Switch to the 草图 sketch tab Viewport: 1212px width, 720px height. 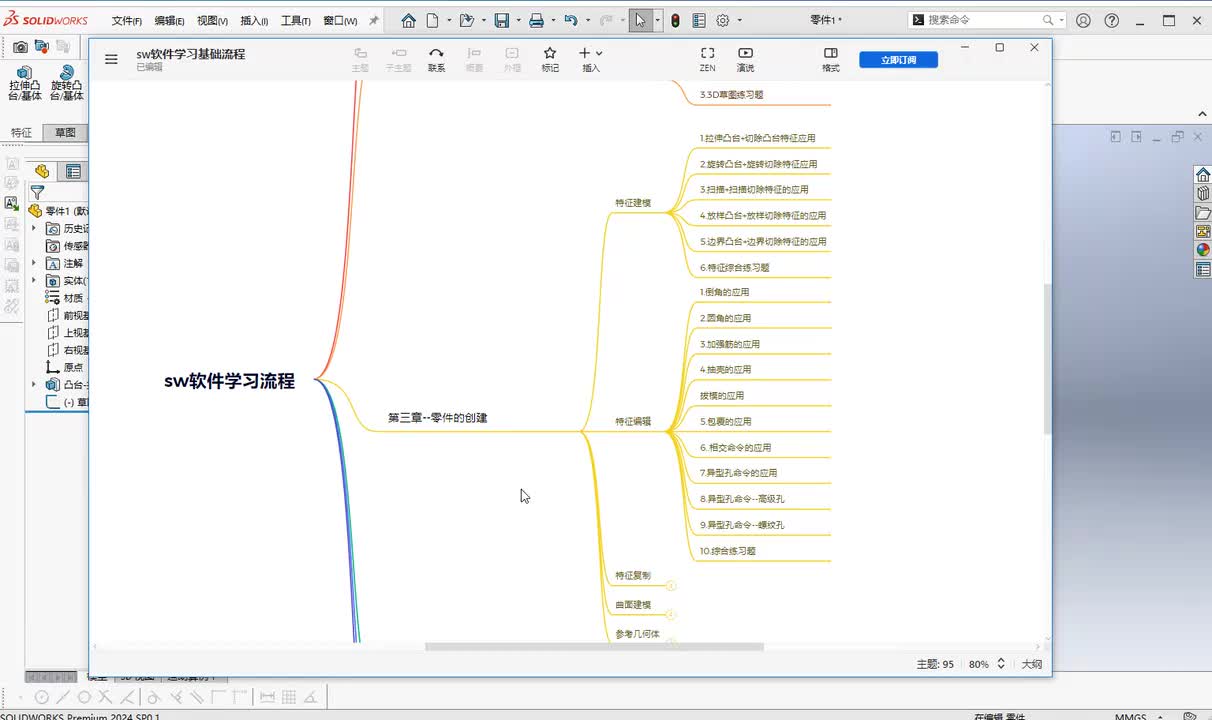(x=65, y=132)
